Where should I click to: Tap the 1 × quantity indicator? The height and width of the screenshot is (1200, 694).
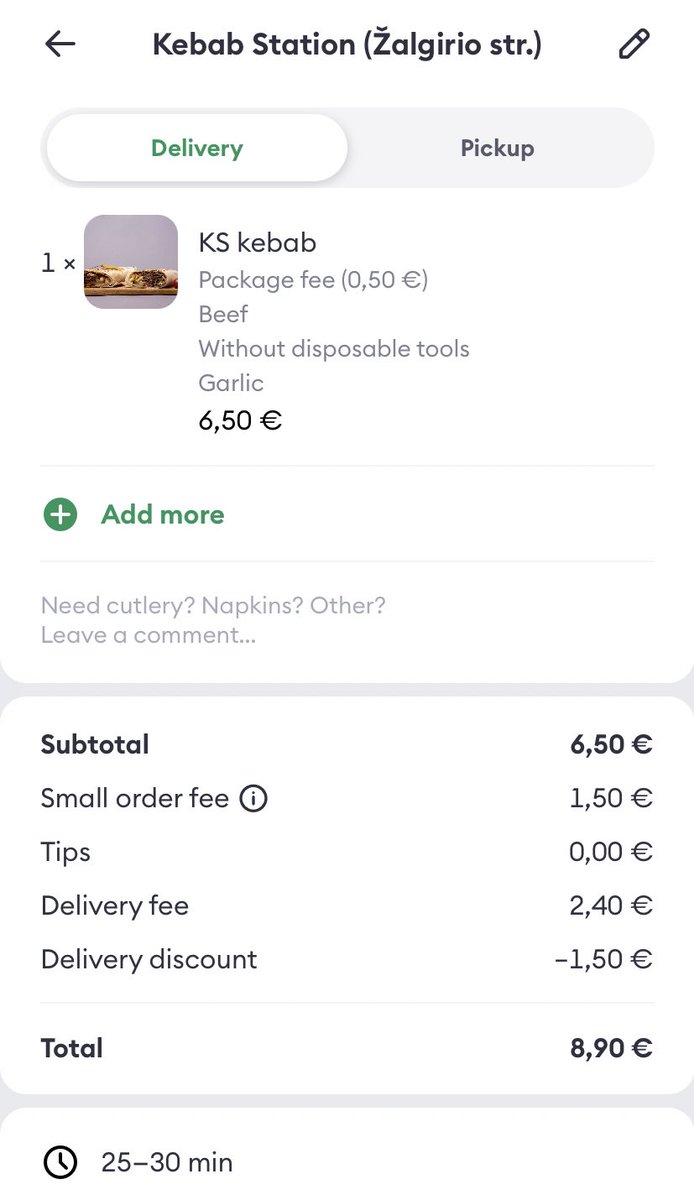58,263
